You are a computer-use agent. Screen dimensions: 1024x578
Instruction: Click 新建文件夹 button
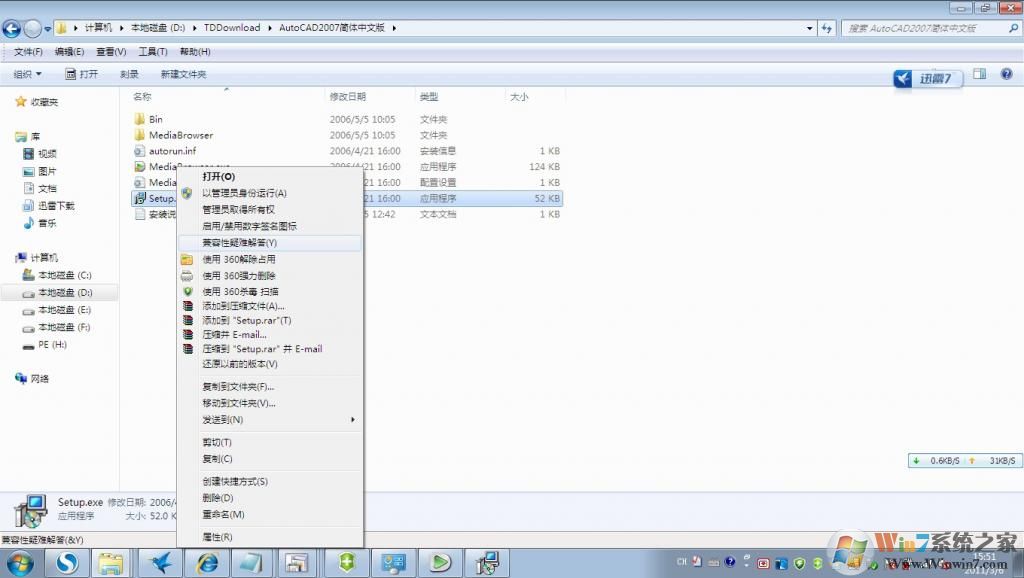pyautogui.click(x=184, y=74)
